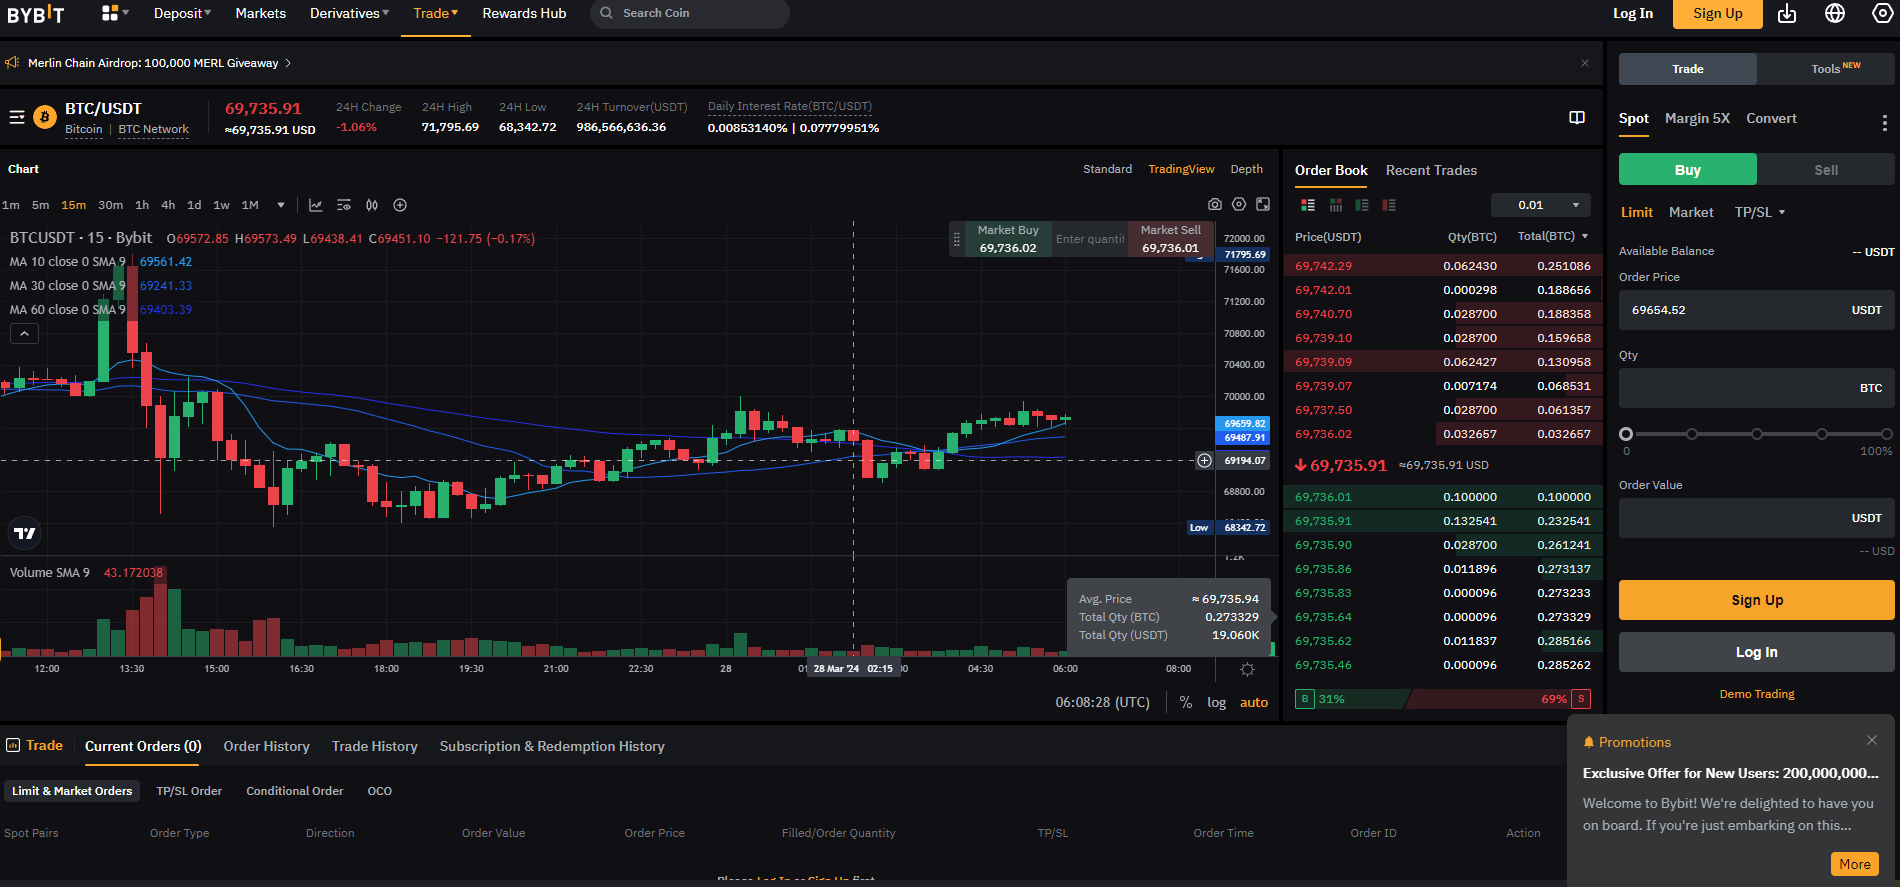Screen dimensions: 1900x887
Task: Open the Trade dropdown menu
Action: (436, 13)
